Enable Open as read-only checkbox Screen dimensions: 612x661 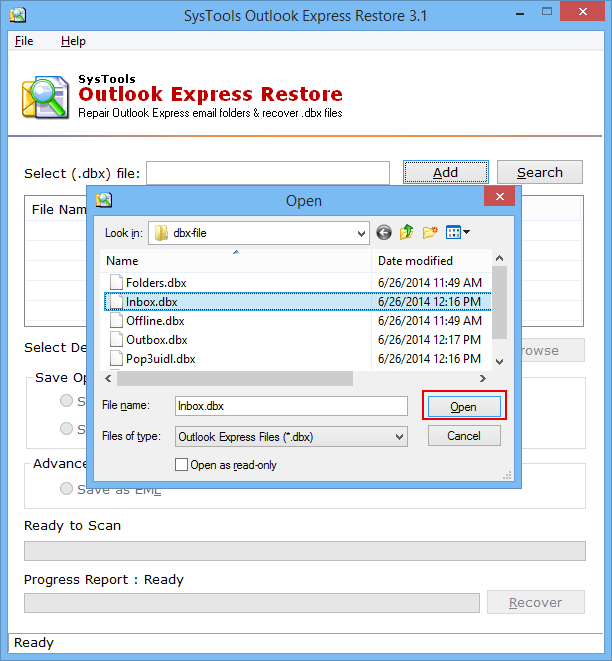pyautogui.click(x=181, y=465)
